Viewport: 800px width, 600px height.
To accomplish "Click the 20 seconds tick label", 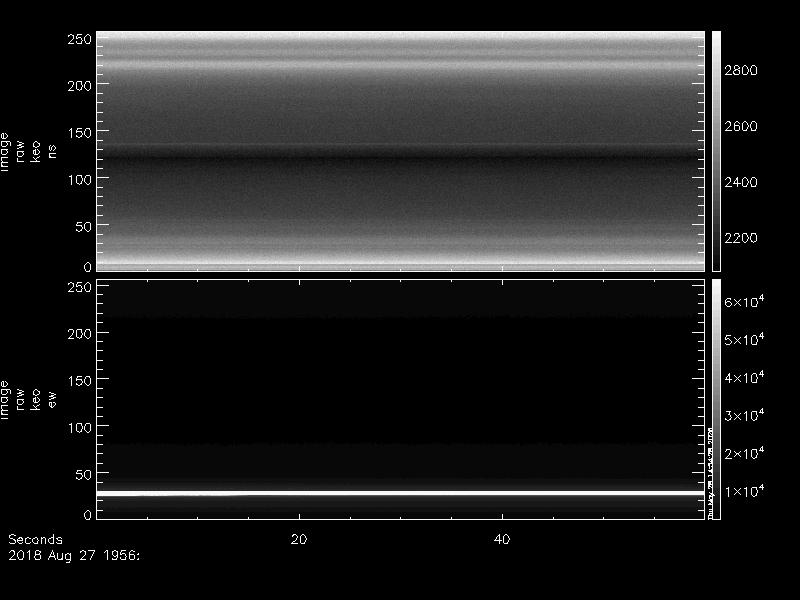I will pos(298,539).
